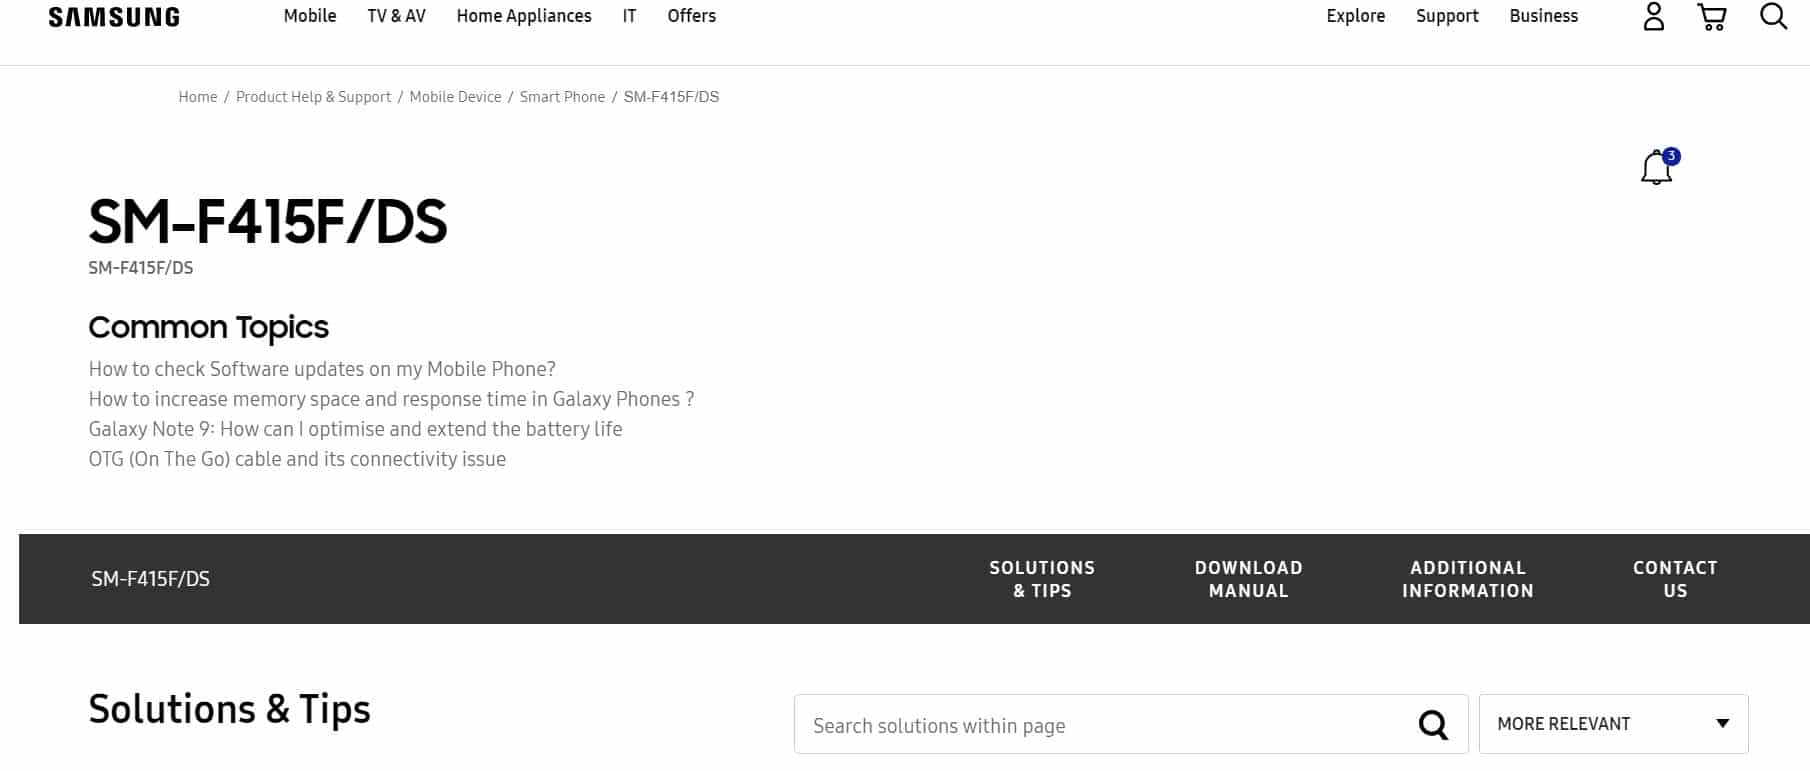Click the Smart Phone breadcrumb link
Screen dimensions: 1810x771
pos(561,96)
